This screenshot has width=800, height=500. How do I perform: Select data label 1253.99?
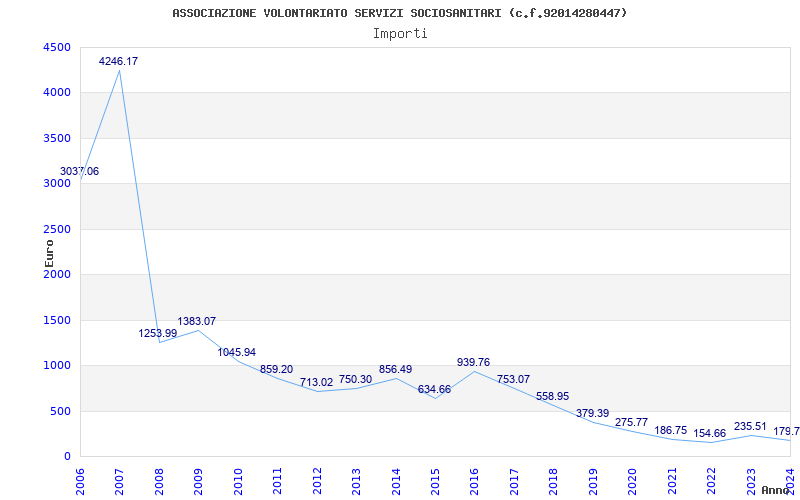pyautogui.click(x=158, y=333)
